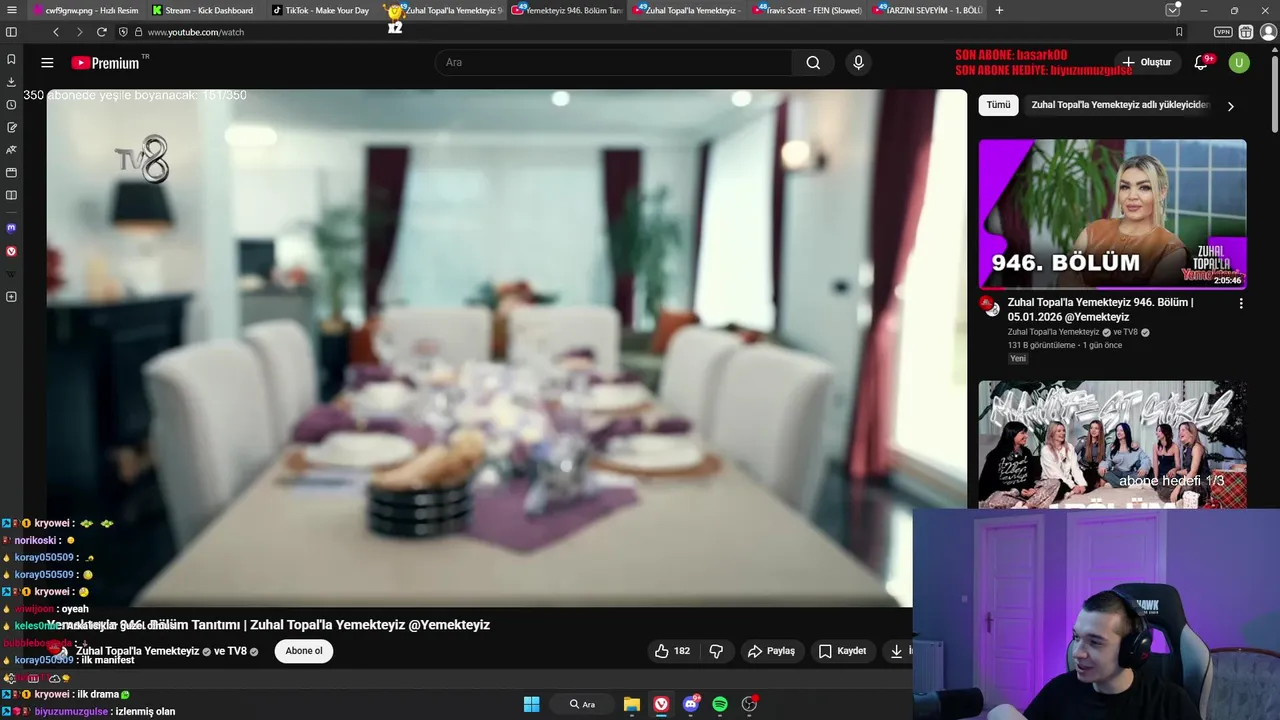Save the video using Kaydet
Screen dimensions: 1280x720
coord(842,651)
